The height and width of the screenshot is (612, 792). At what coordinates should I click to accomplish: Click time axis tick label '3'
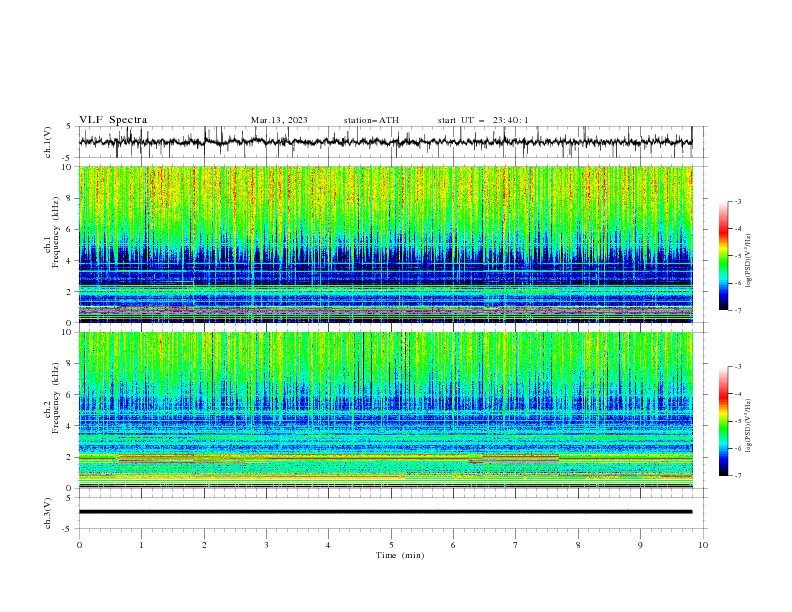[266, 545]
